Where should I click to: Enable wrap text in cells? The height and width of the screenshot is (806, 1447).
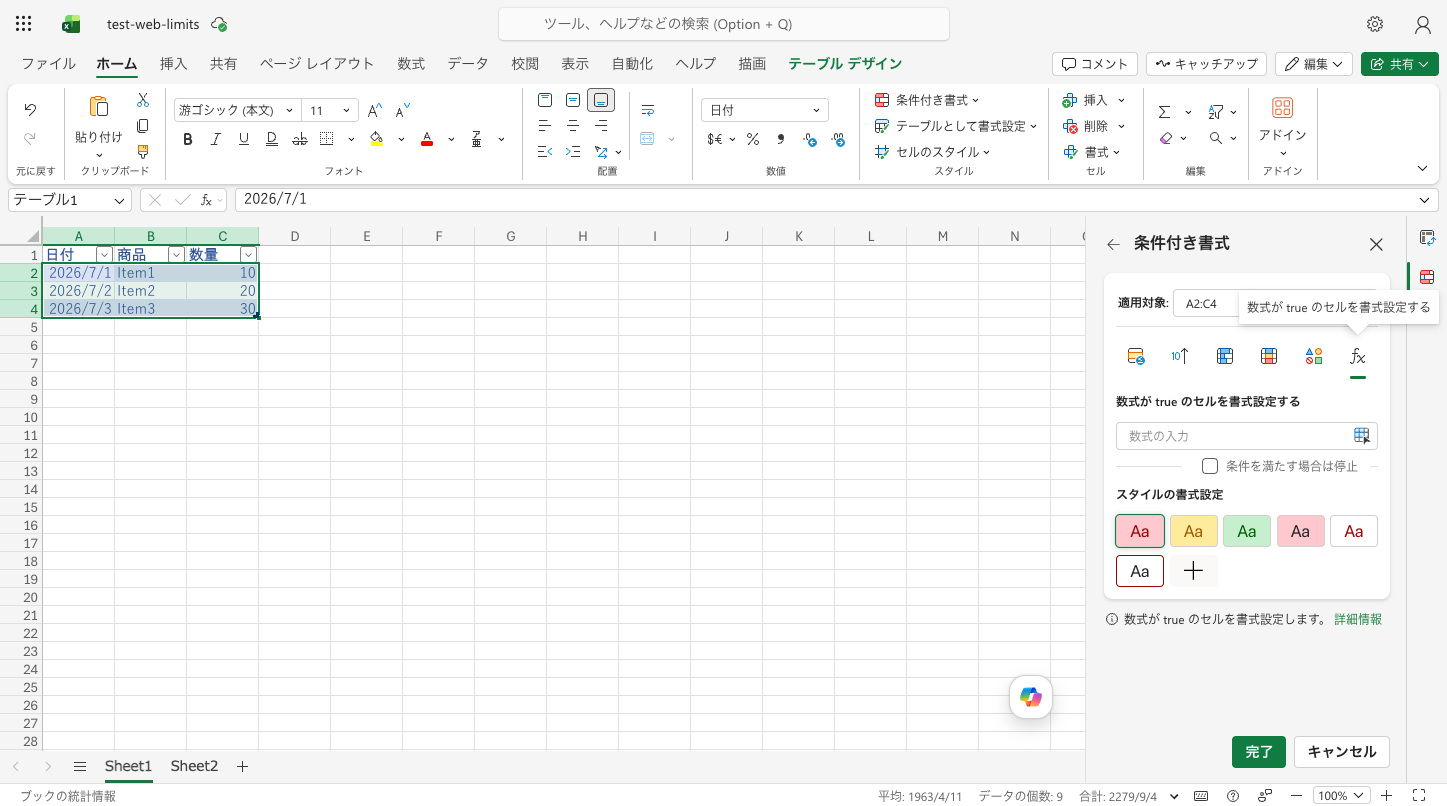tap(647, 110)
